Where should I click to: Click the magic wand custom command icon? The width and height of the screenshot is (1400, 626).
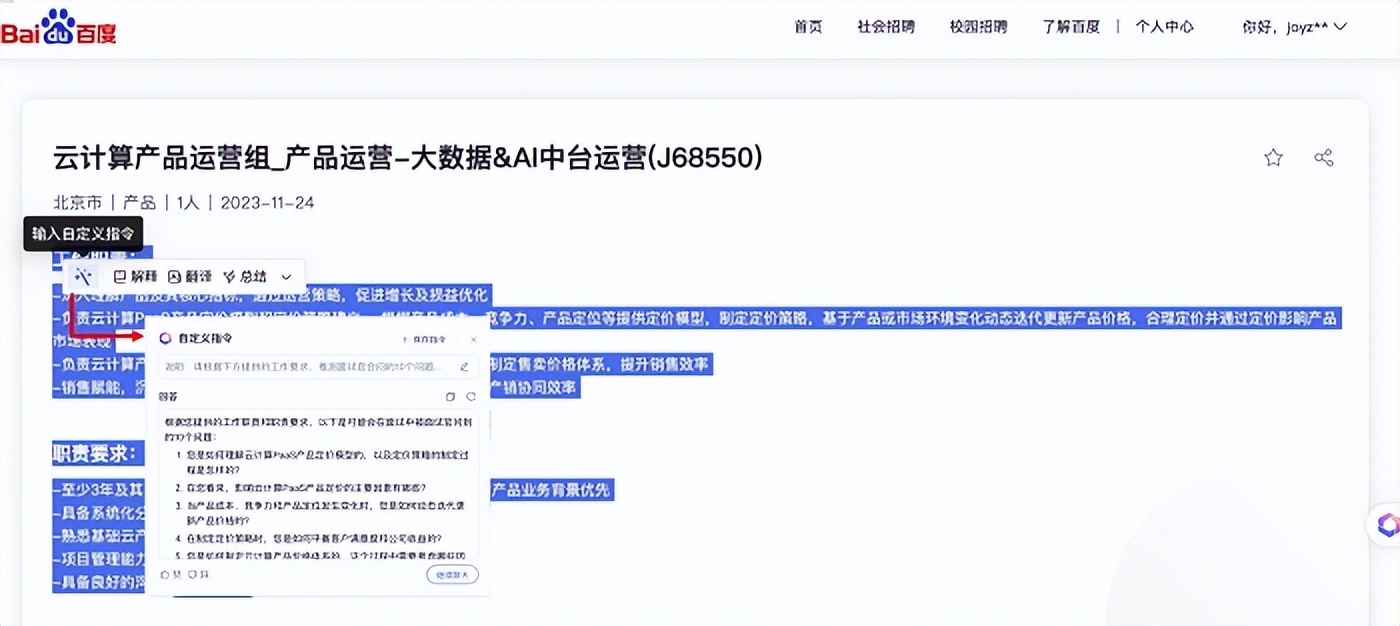(84, 277)
